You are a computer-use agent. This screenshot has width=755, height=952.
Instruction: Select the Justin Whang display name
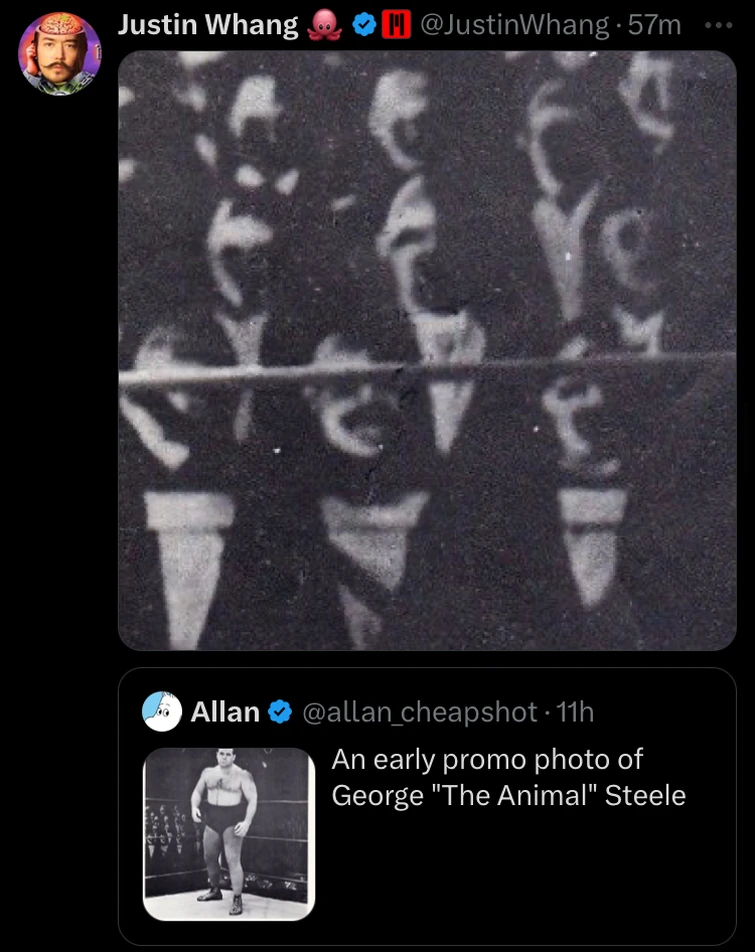pos(208,26)
